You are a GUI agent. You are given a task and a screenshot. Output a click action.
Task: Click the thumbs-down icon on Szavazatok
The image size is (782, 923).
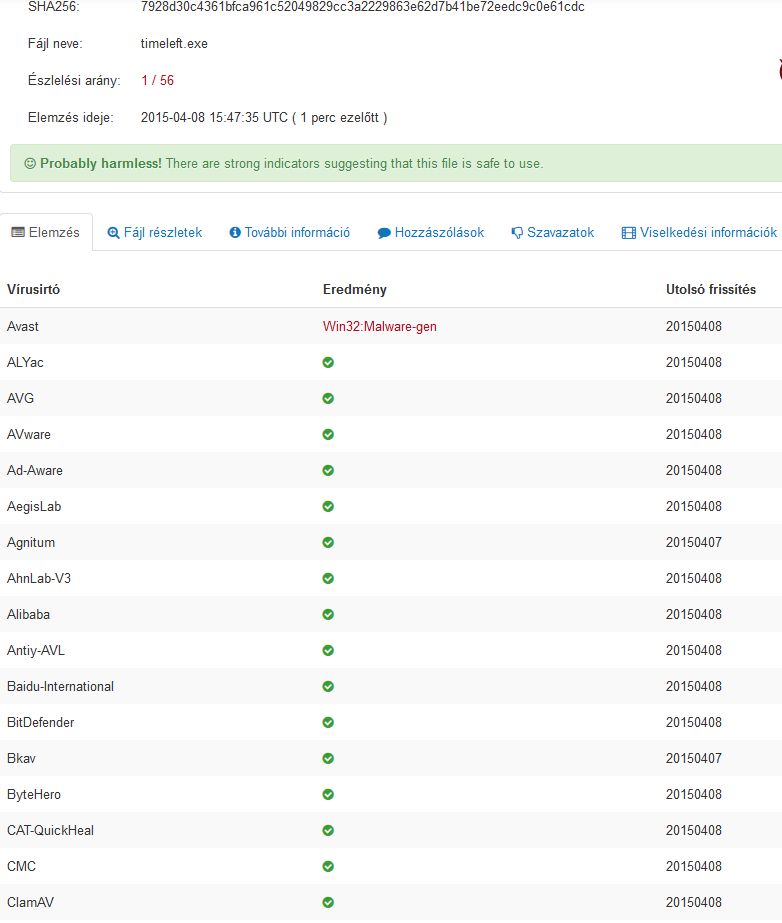point(517,233)
